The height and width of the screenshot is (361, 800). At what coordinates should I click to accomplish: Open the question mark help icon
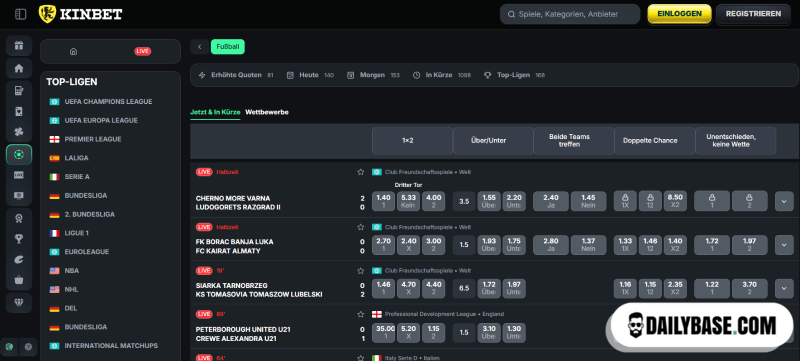click(x=28, y=347)
